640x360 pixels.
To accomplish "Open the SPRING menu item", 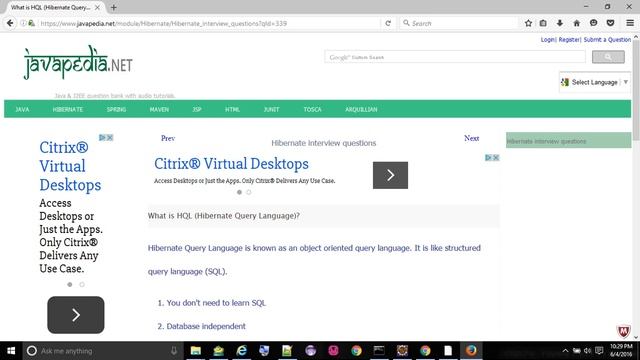I will tap(116, 109).
